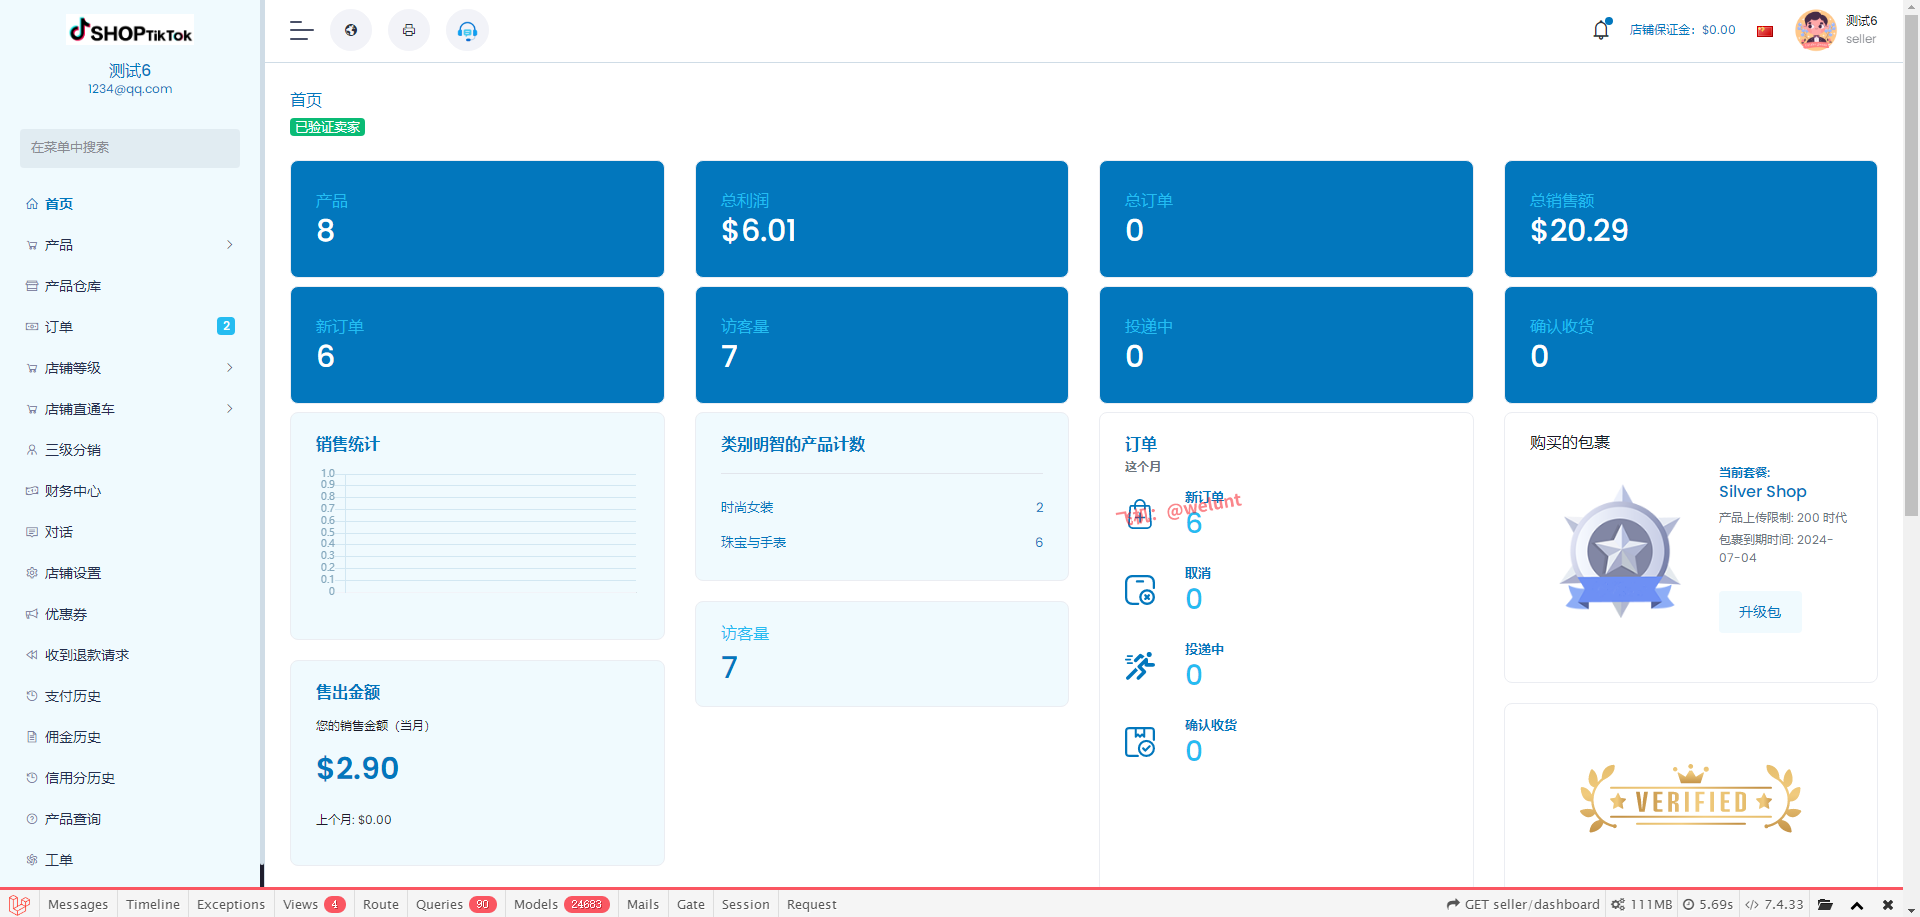Switch to the debugbar Messages tab
Screen dimensions: 1920x917
(78, 905)
